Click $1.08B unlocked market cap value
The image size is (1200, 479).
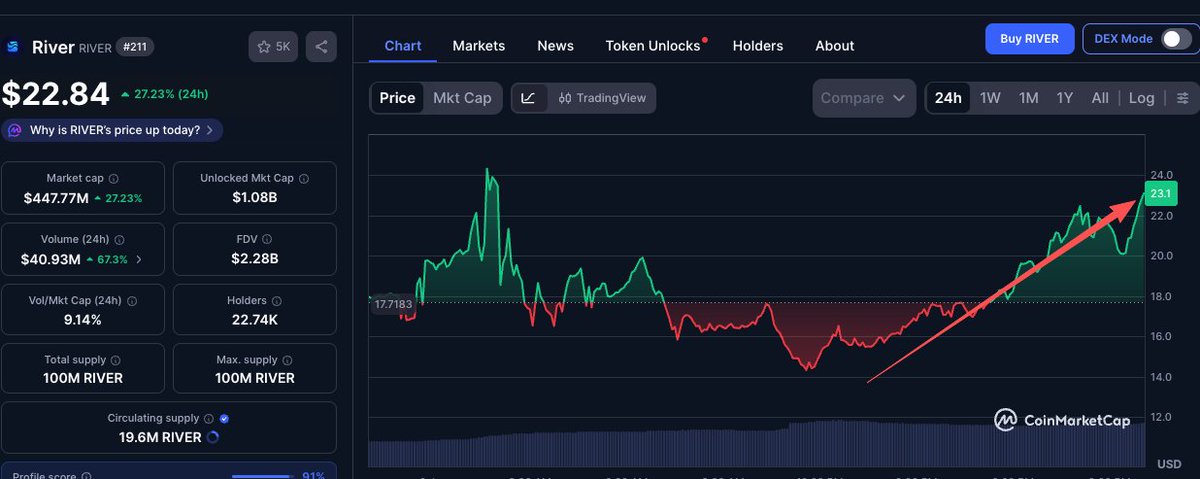point(255,198)
